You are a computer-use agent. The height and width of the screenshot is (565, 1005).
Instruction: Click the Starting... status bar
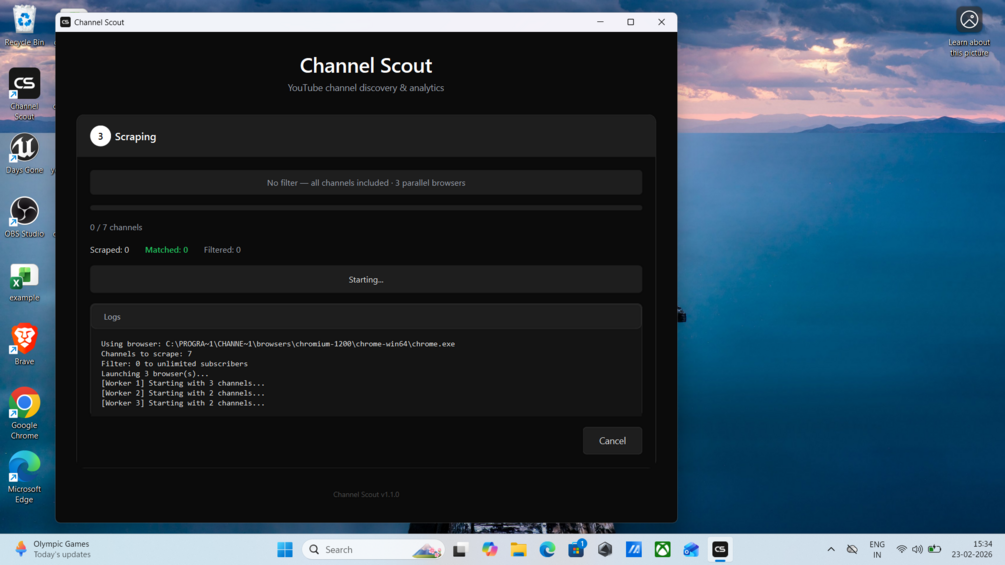pyautogui.click(x=366, y=279)
